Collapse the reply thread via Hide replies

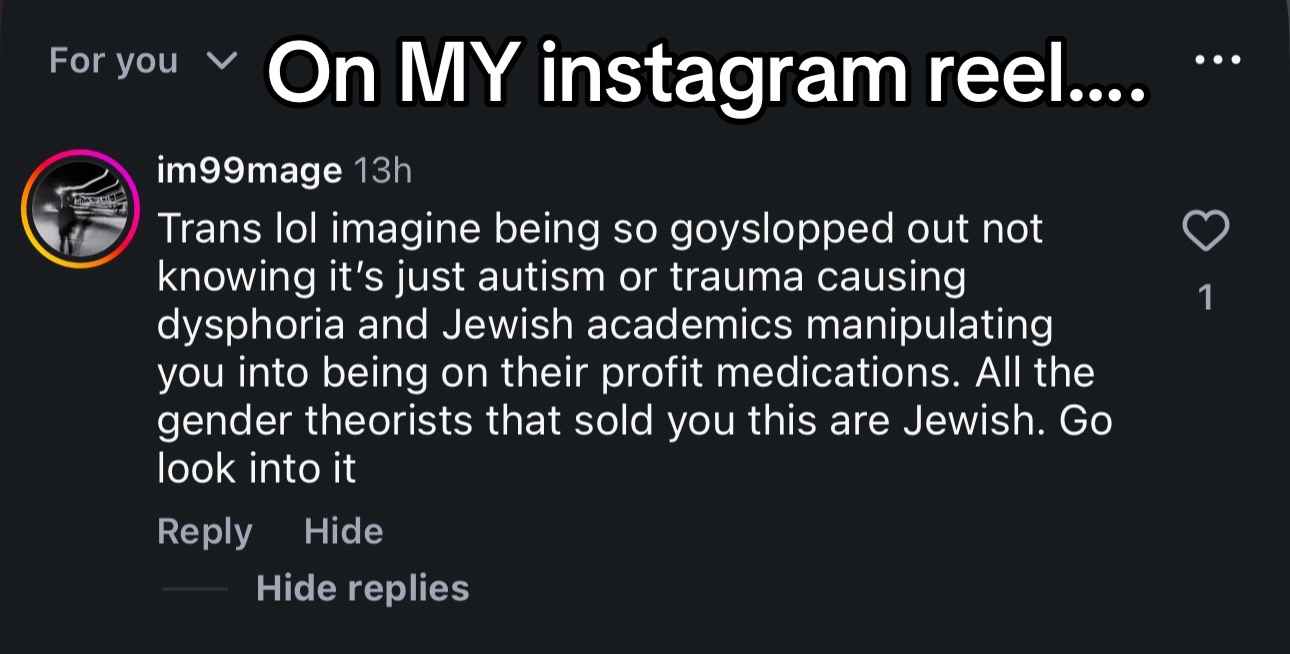[x=362, y=588]
